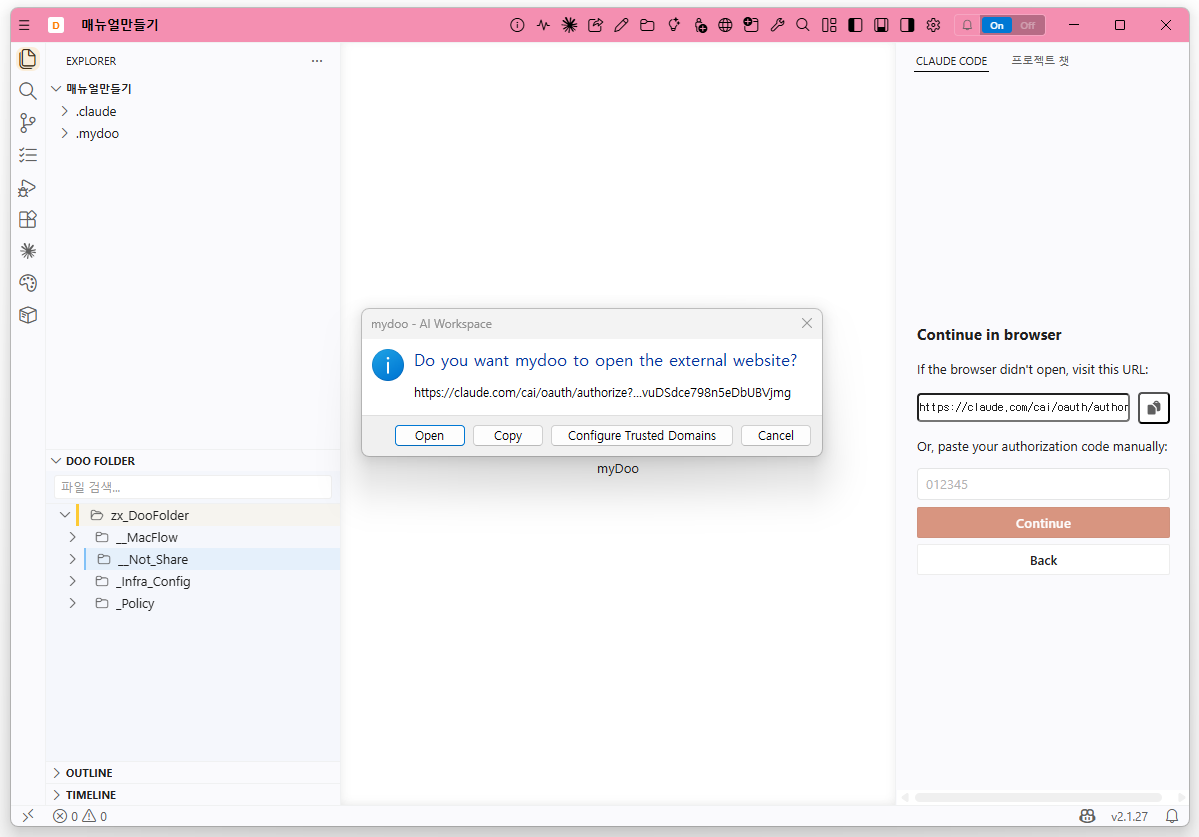Image resolution: width=1199 pixels, height=837 pixels.
Task: Click the bell icon beside On/Off switch
Action: [x=967, y=25]
